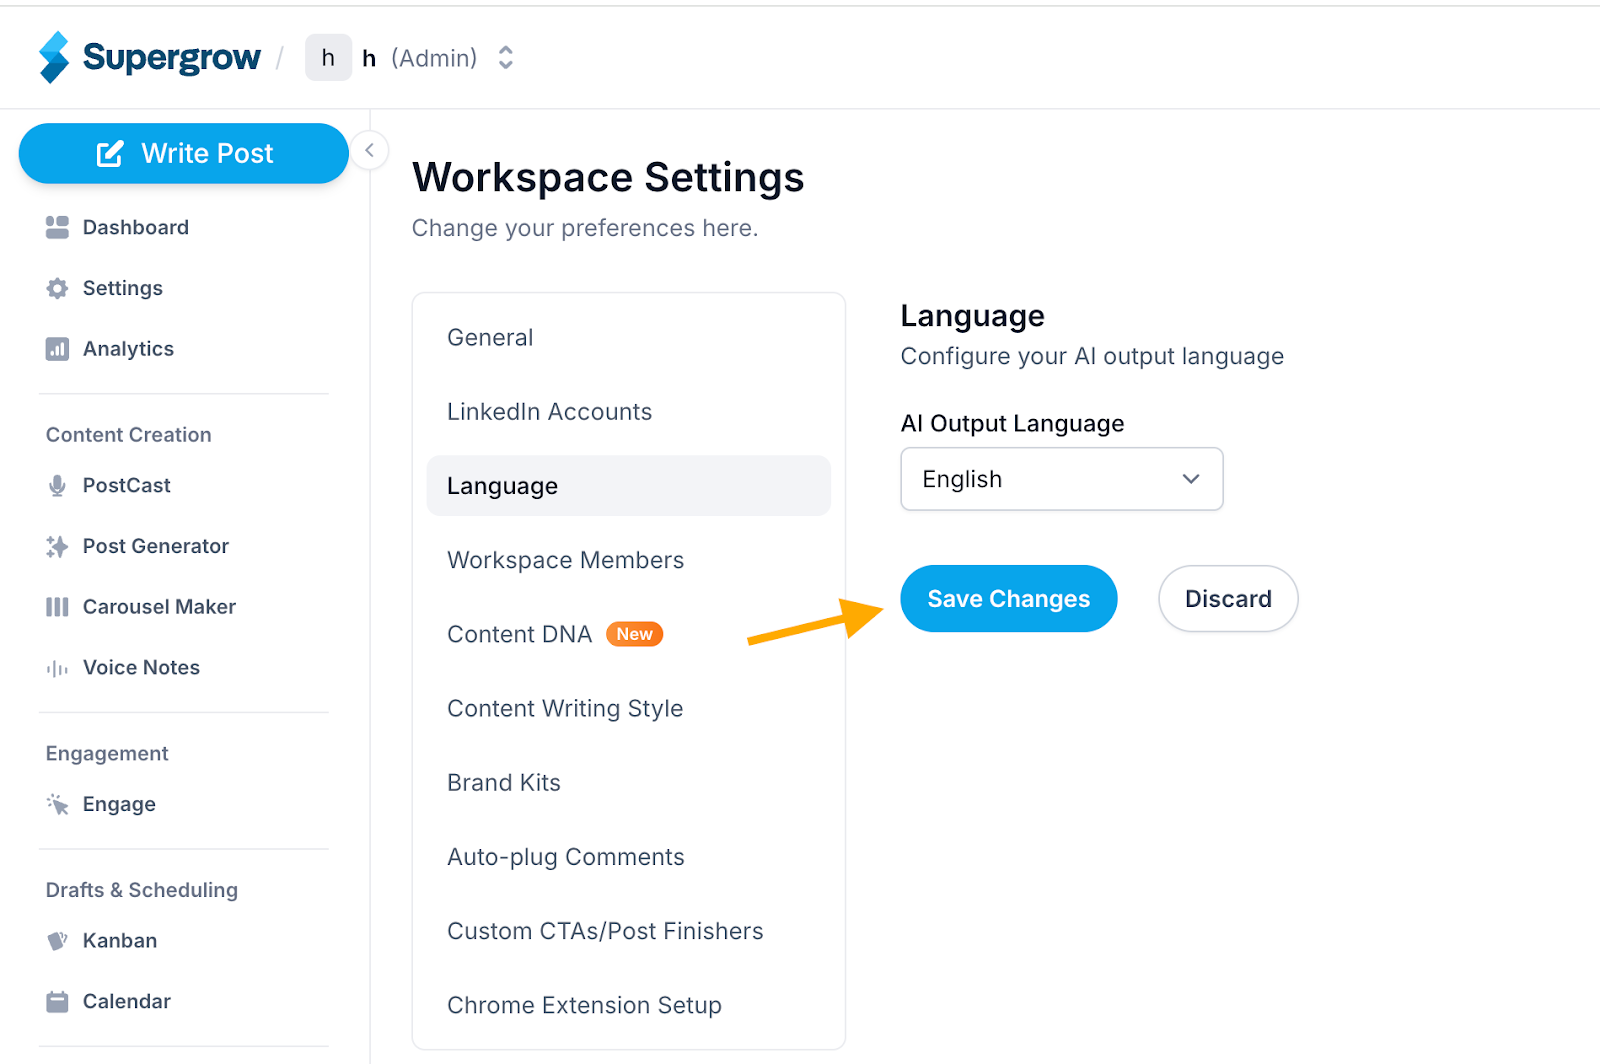The height and width of the screenshot is (1064, 1600).
Task: Click the workspace avatar letter h
Action: pos(328,58)
